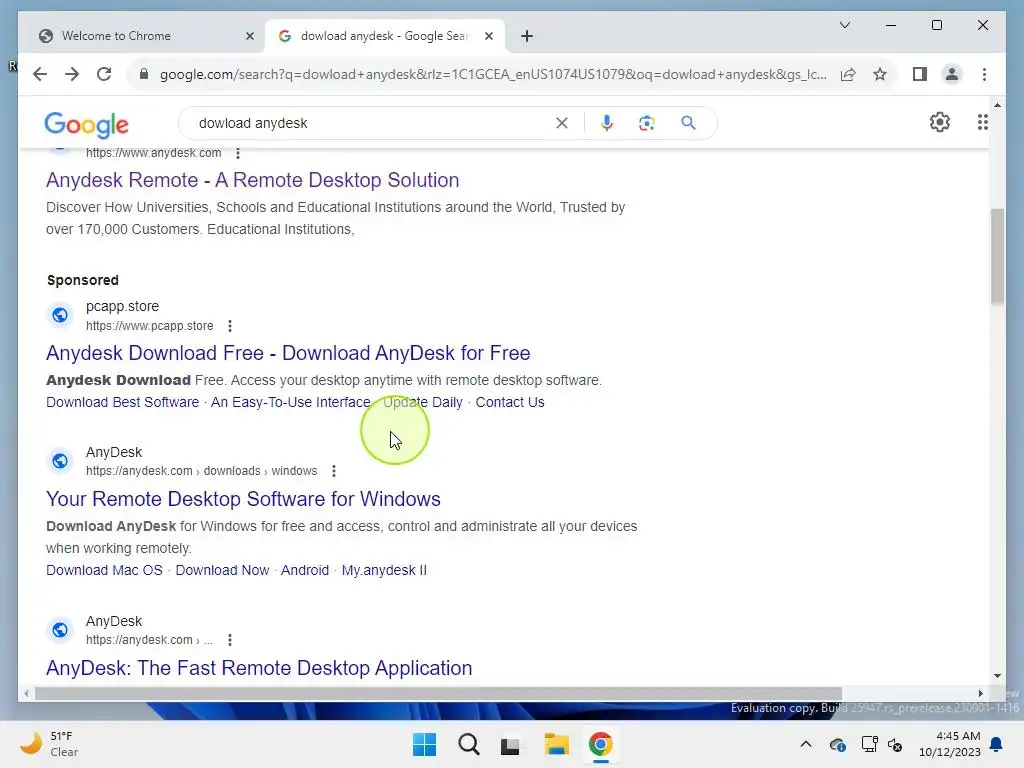Share this page from address bar

[848, 74]
